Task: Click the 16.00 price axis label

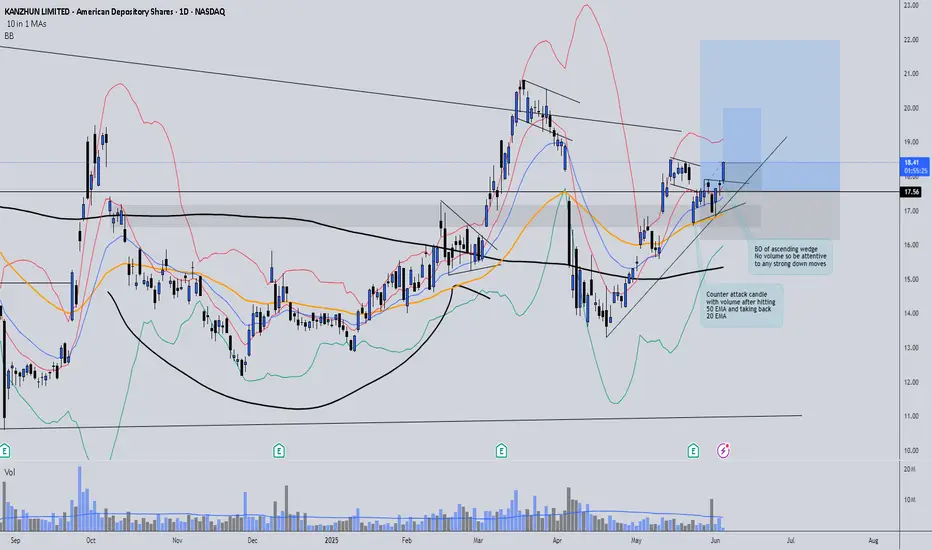Action: pyautogui.click(x=911, y=245)
